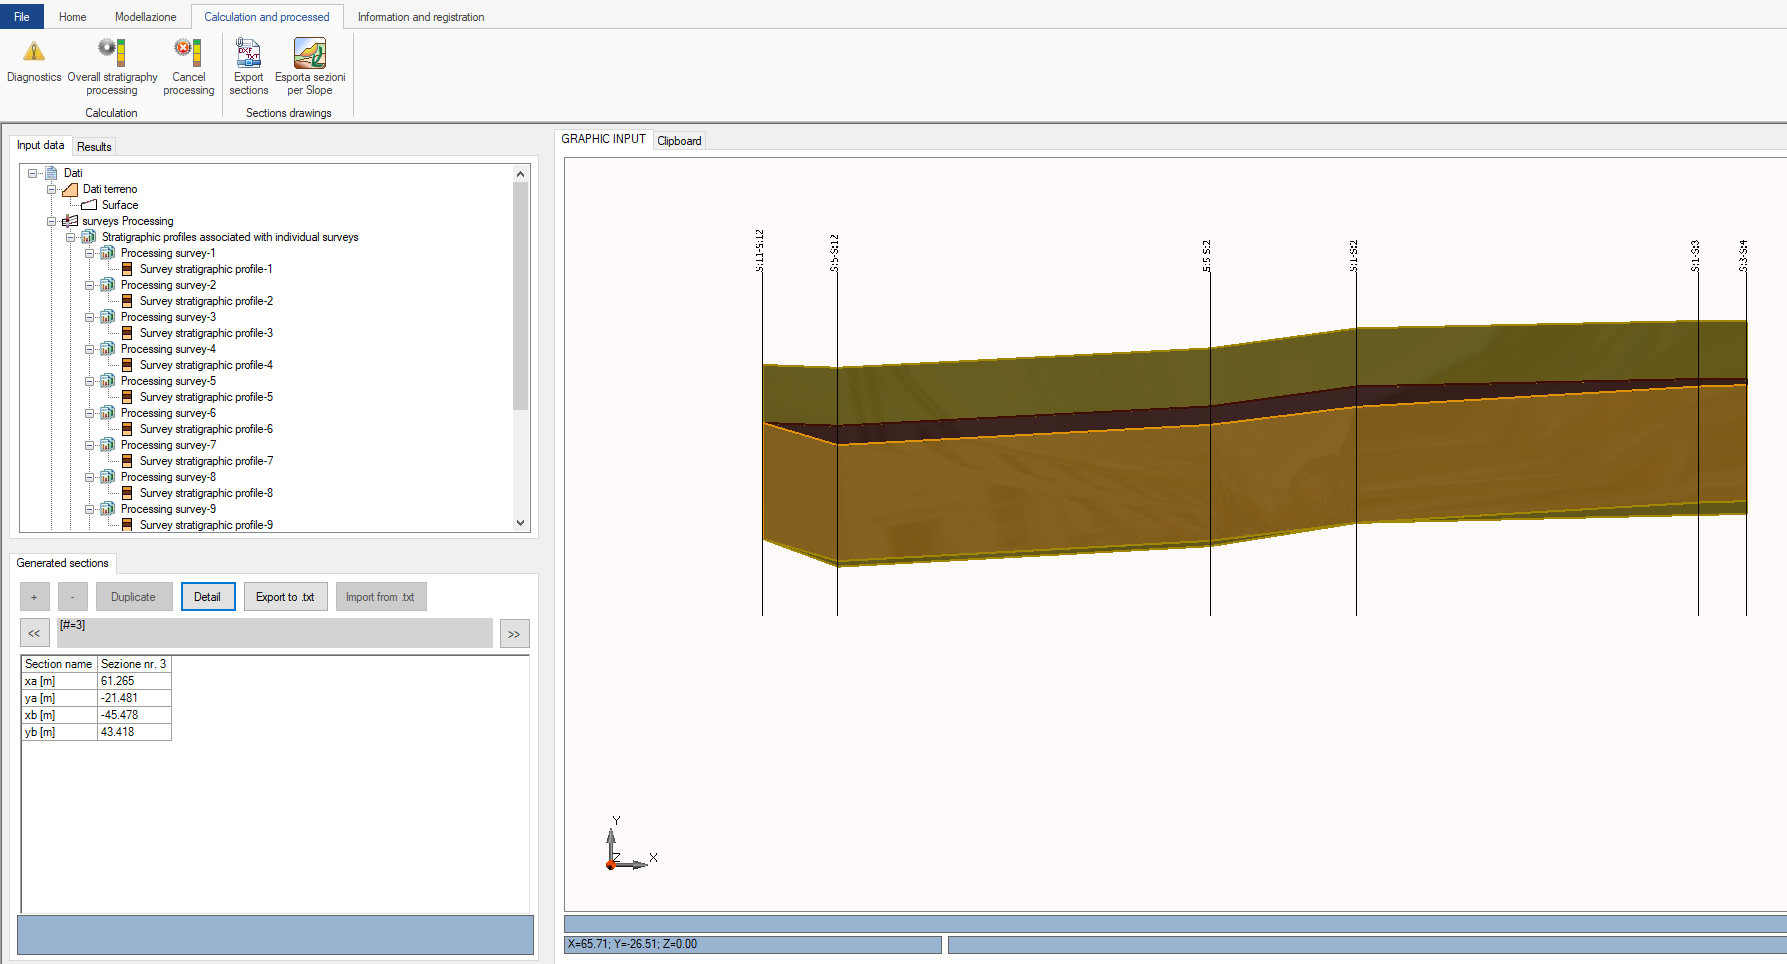Switch to the Home tab
This screenshot has width=1787, height=964.
[72, 17]
